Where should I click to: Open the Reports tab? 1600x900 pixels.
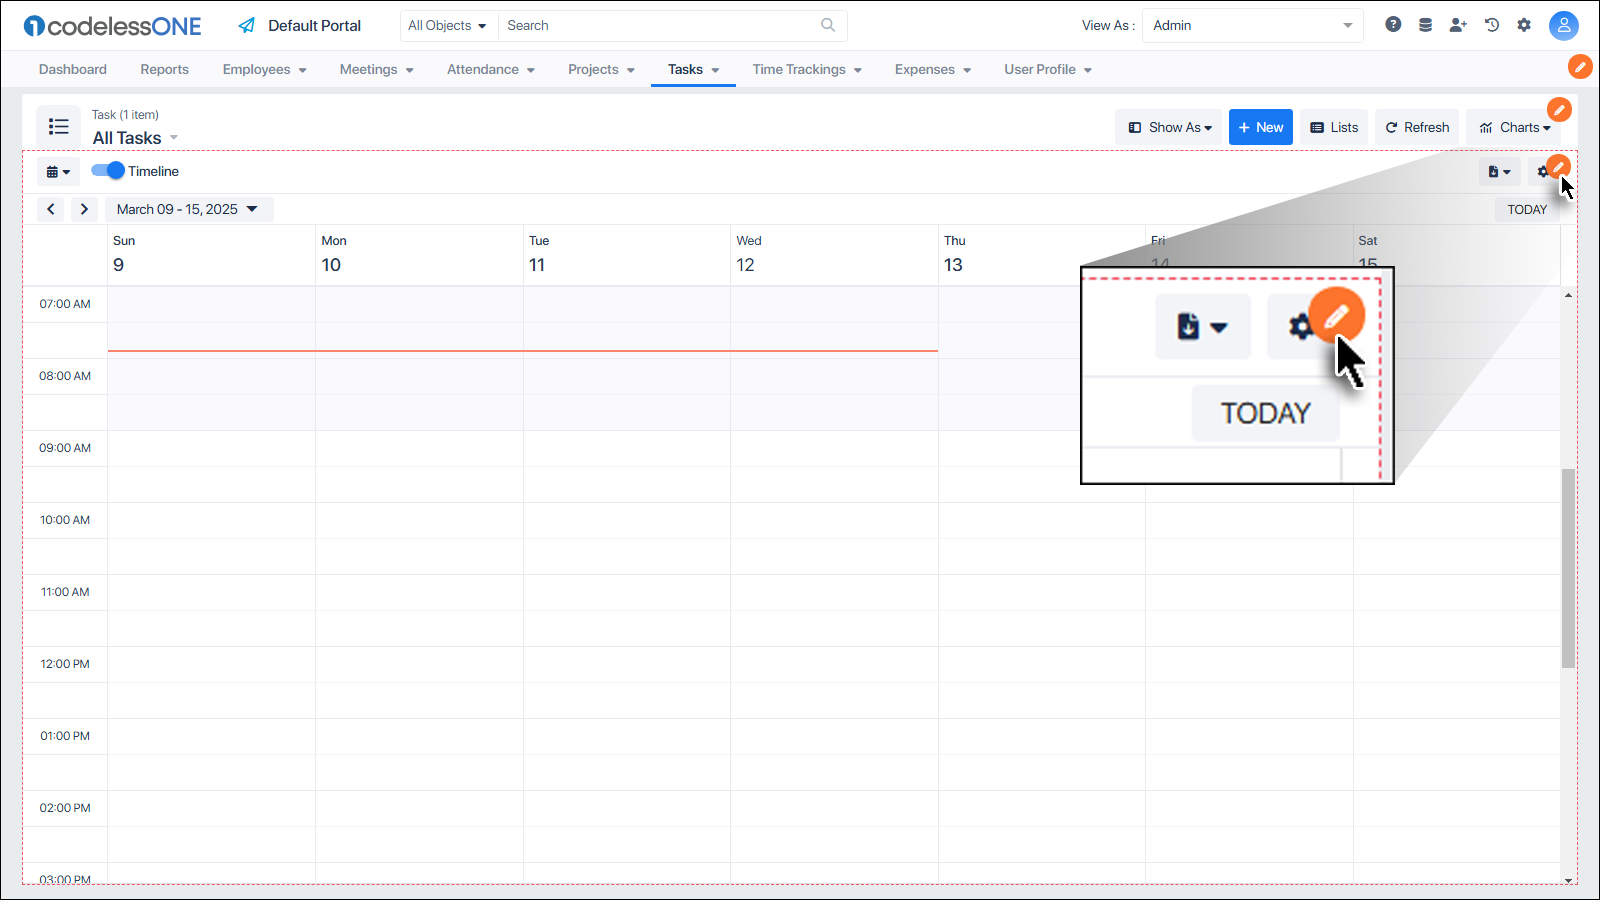click(164, 70)
